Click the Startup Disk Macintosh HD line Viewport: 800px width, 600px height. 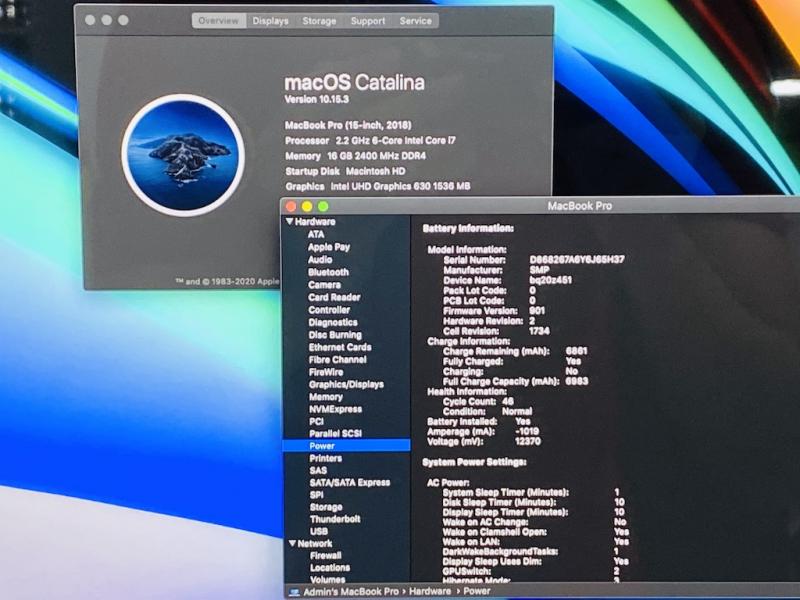(345, 171)
